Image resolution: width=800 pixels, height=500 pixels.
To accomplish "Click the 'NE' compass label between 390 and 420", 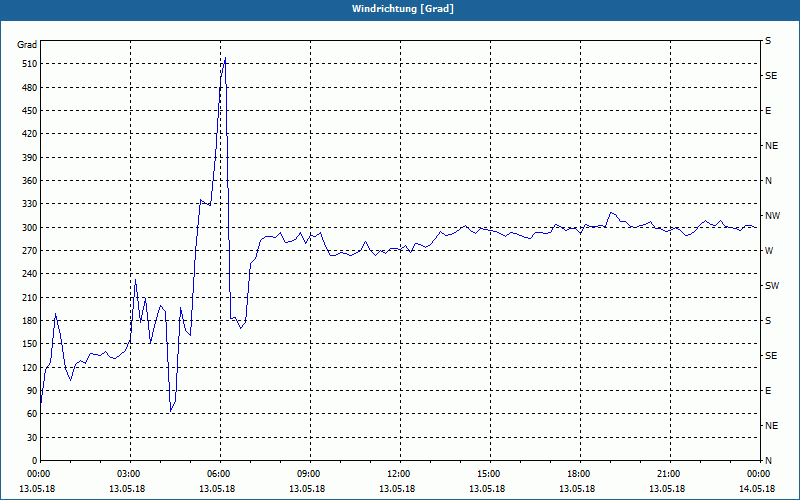I will [771, 146].
